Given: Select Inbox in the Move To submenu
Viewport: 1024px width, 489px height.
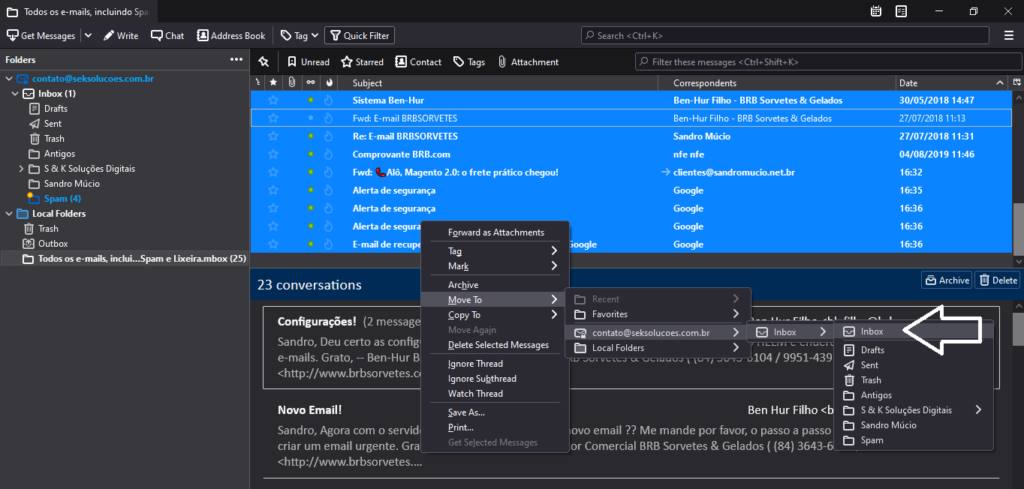Looking at the screenshot, I should (x=871, y=331).
